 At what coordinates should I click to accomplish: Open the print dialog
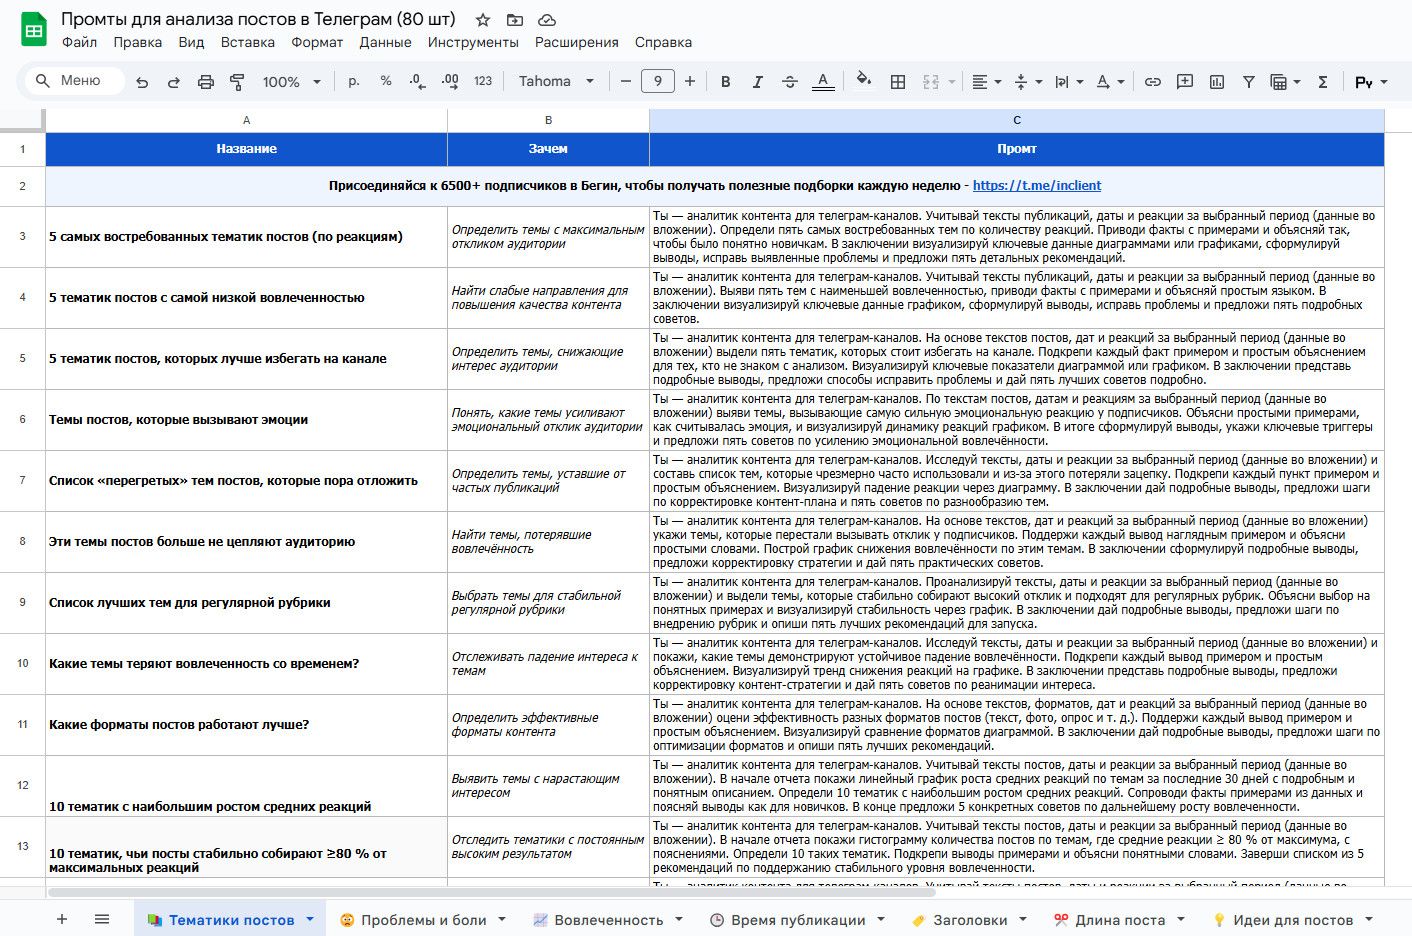206,81
